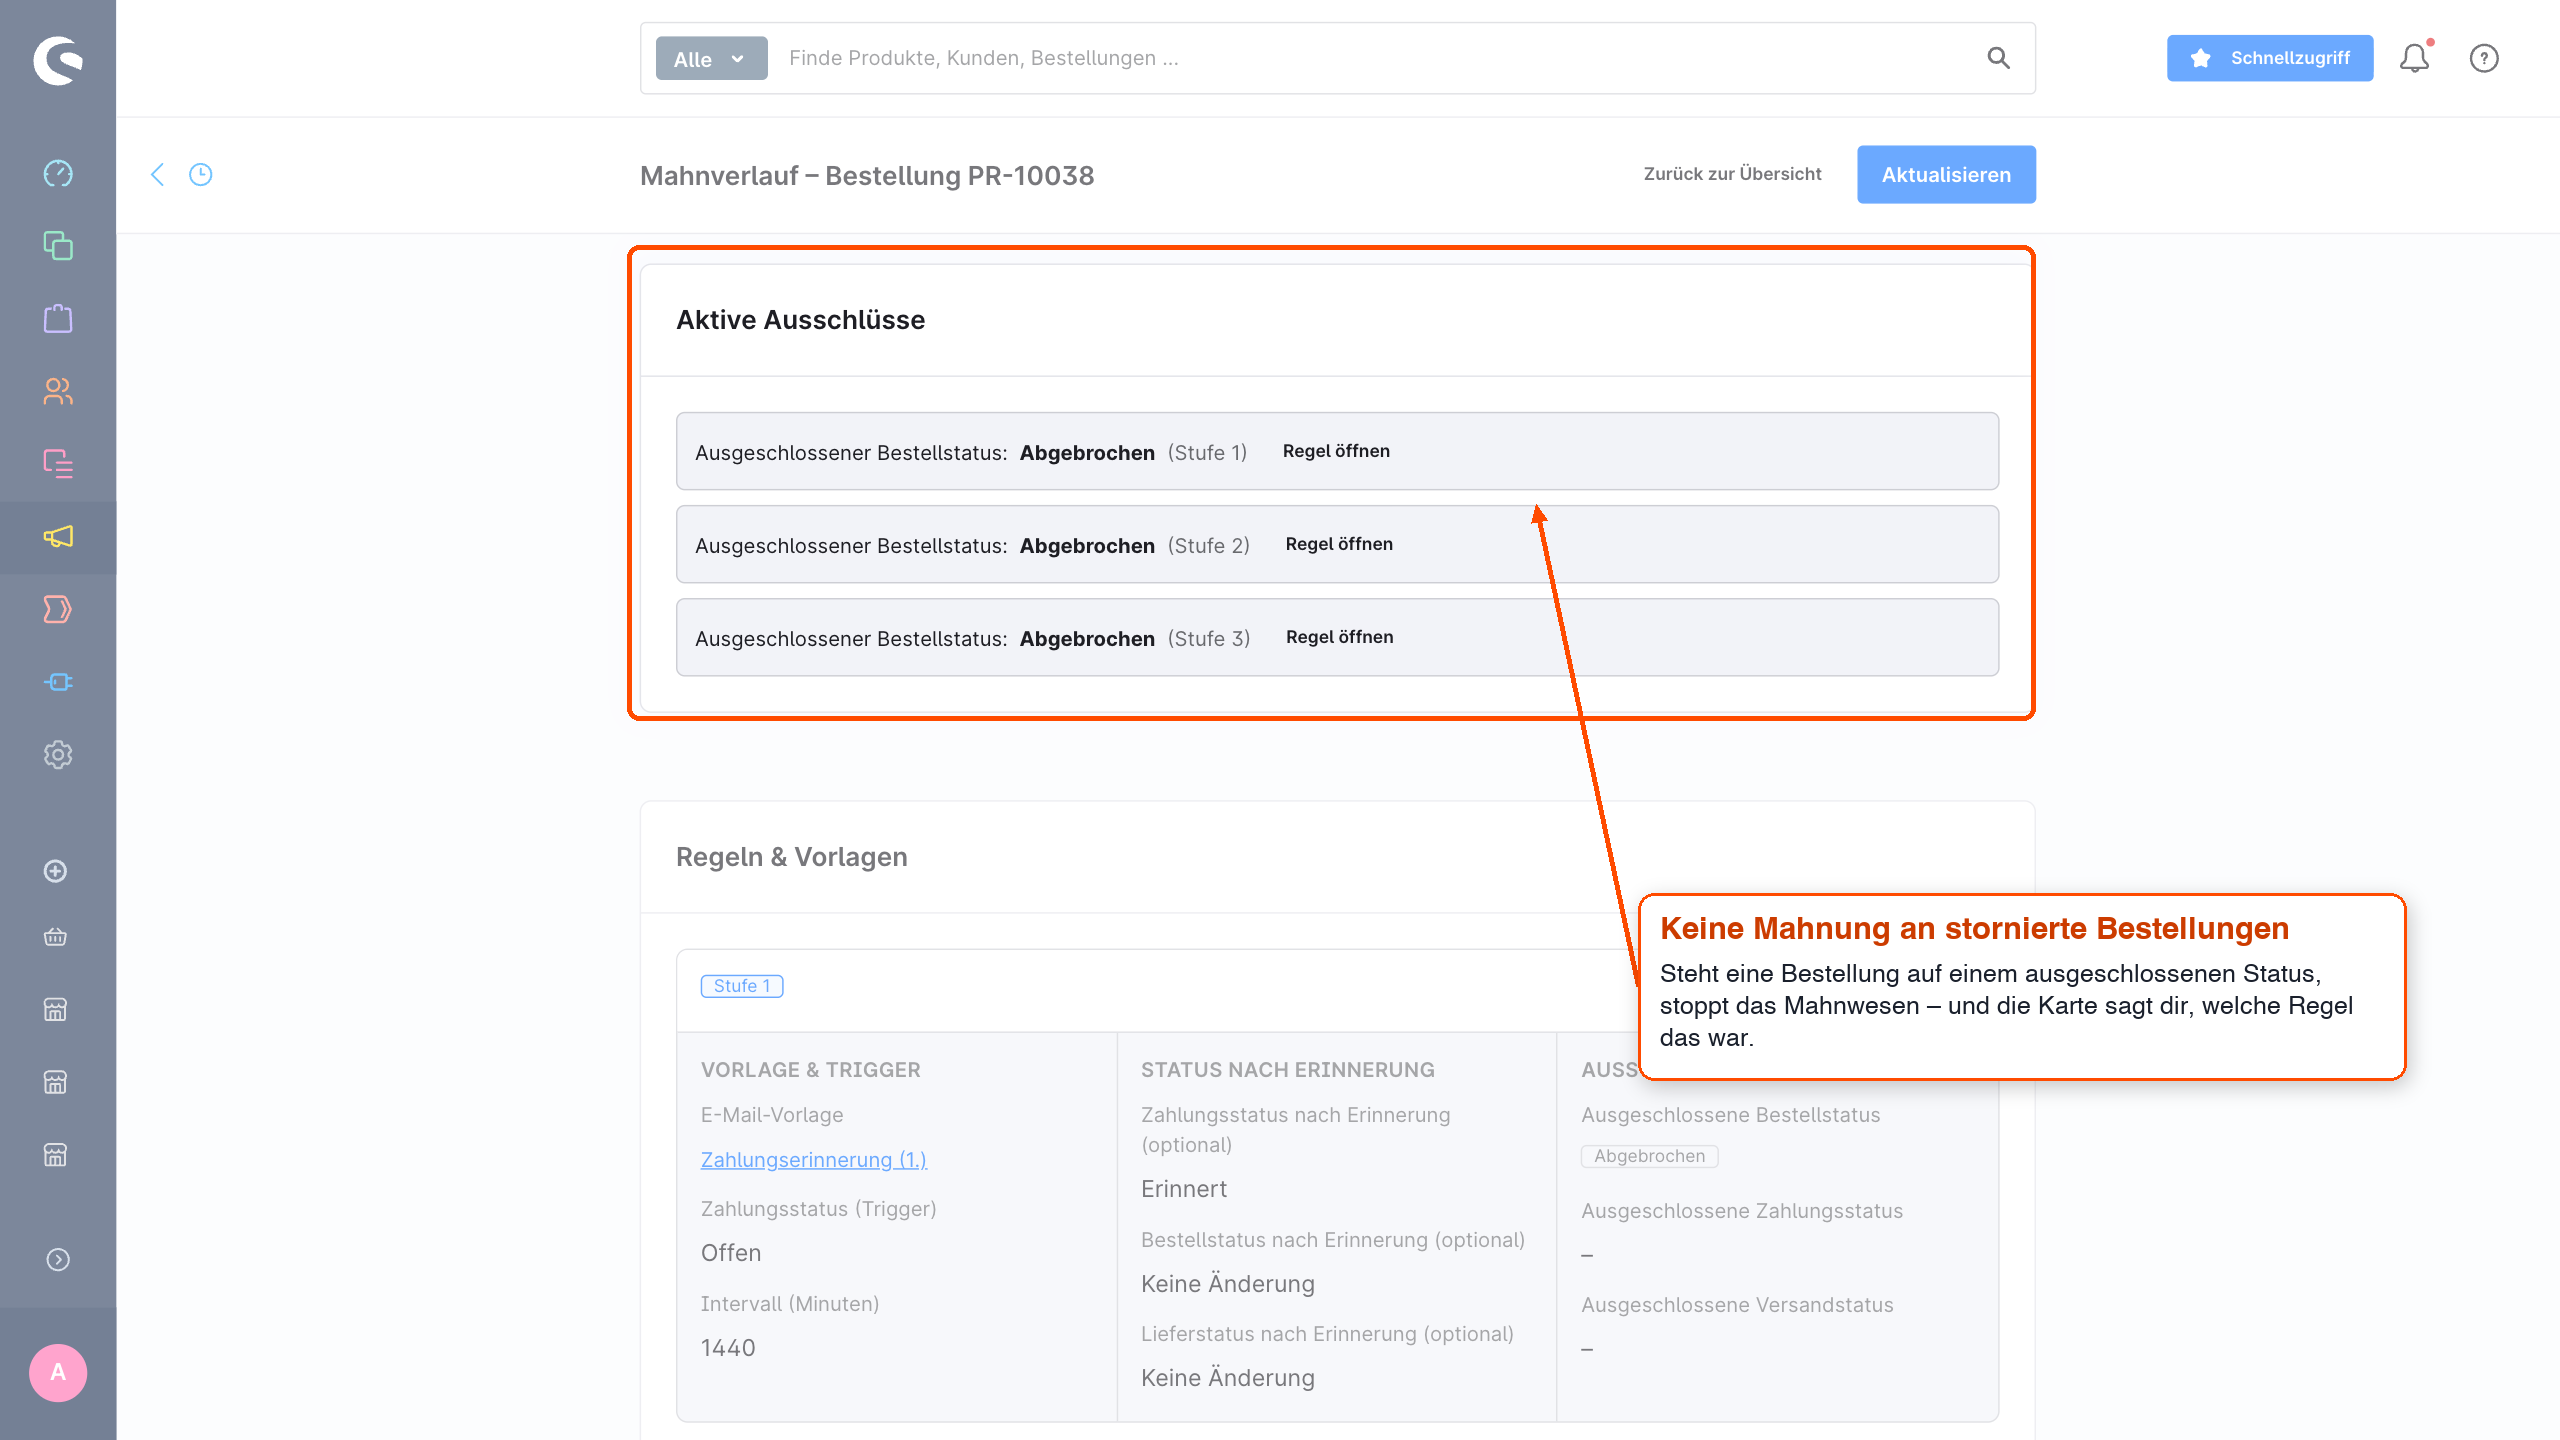Open the Dashboard speedometer icon

[x=58, y=173]
